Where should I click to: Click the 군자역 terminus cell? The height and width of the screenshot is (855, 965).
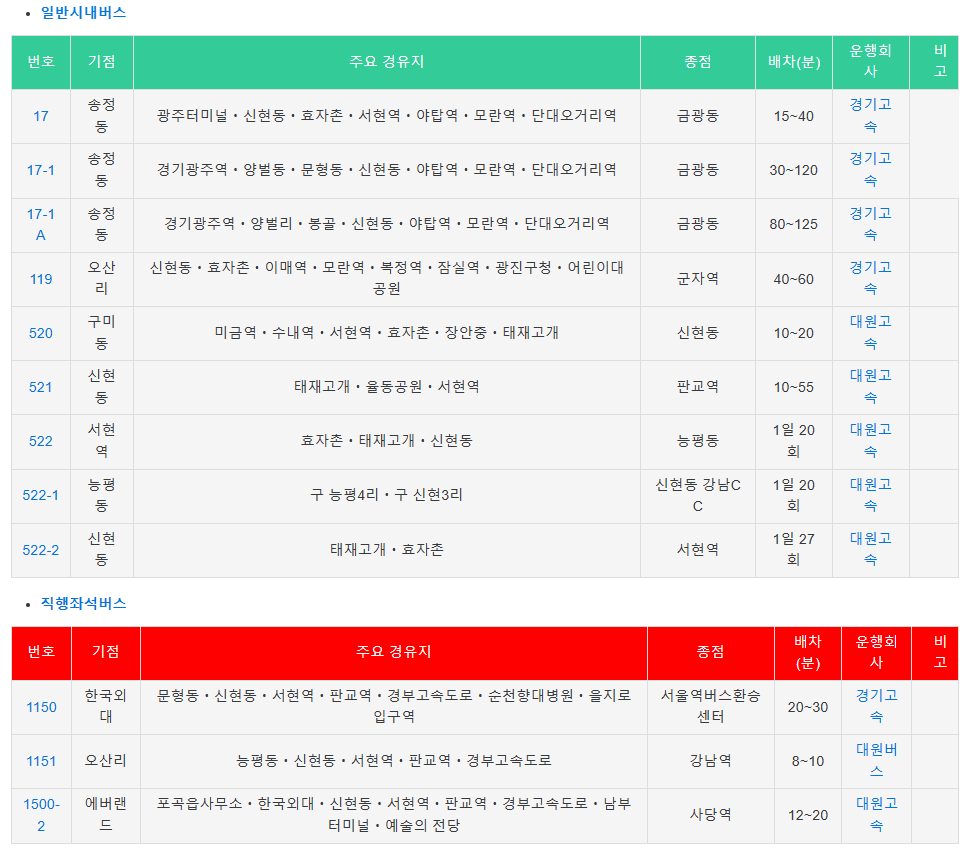click(x=697, y=279)
